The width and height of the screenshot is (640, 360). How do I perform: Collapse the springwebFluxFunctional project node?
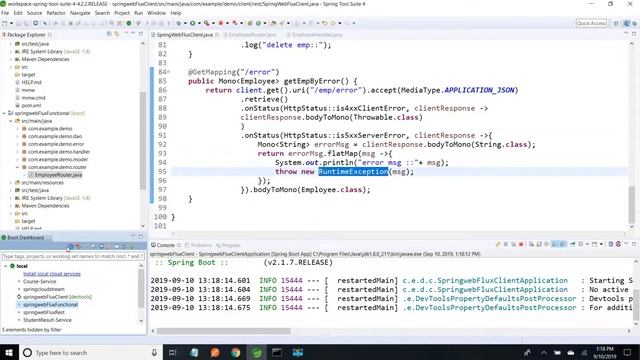pos(4,113)
